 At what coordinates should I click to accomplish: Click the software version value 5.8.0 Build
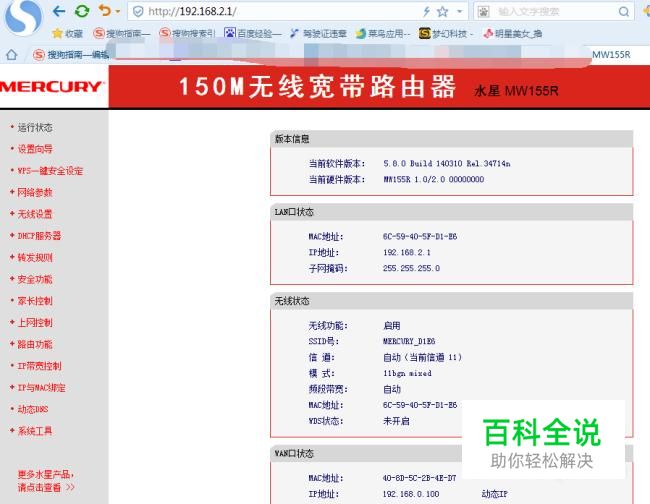(x=446, y=164)
